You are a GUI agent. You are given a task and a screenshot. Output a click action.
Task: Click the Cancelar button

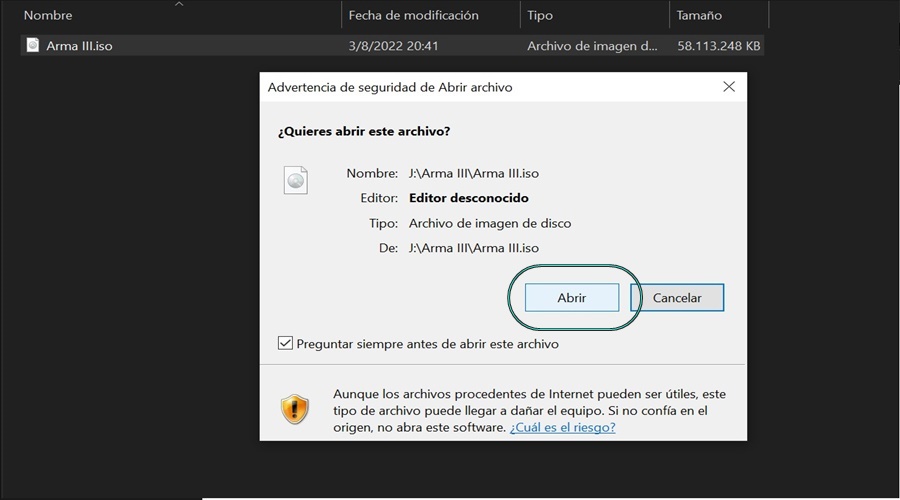click(x=677, y=297)
